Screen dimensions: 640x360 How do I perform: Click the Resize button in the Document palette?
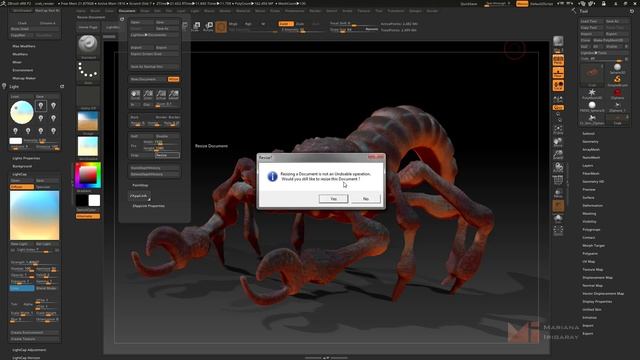point(167,155)
